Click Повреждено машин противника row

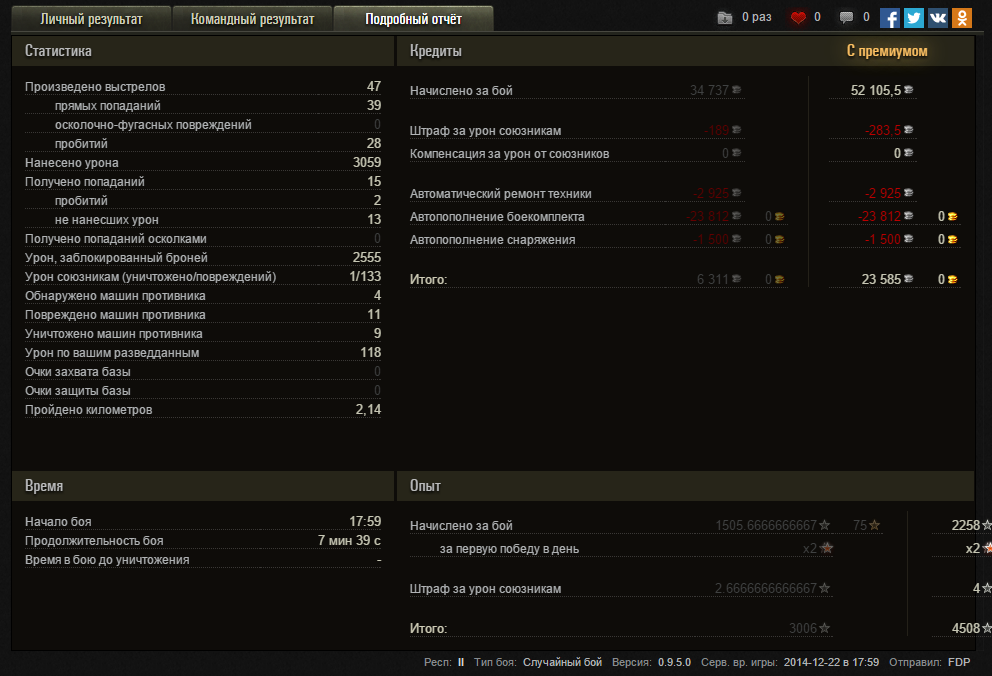pos(202,314)
